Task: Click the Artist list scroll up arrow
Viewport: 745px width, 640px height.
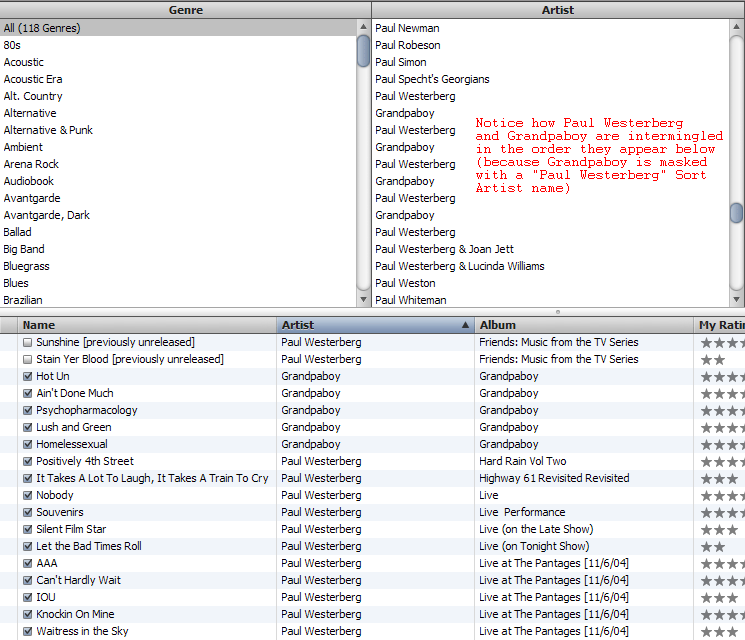Action: pos(736,27)
